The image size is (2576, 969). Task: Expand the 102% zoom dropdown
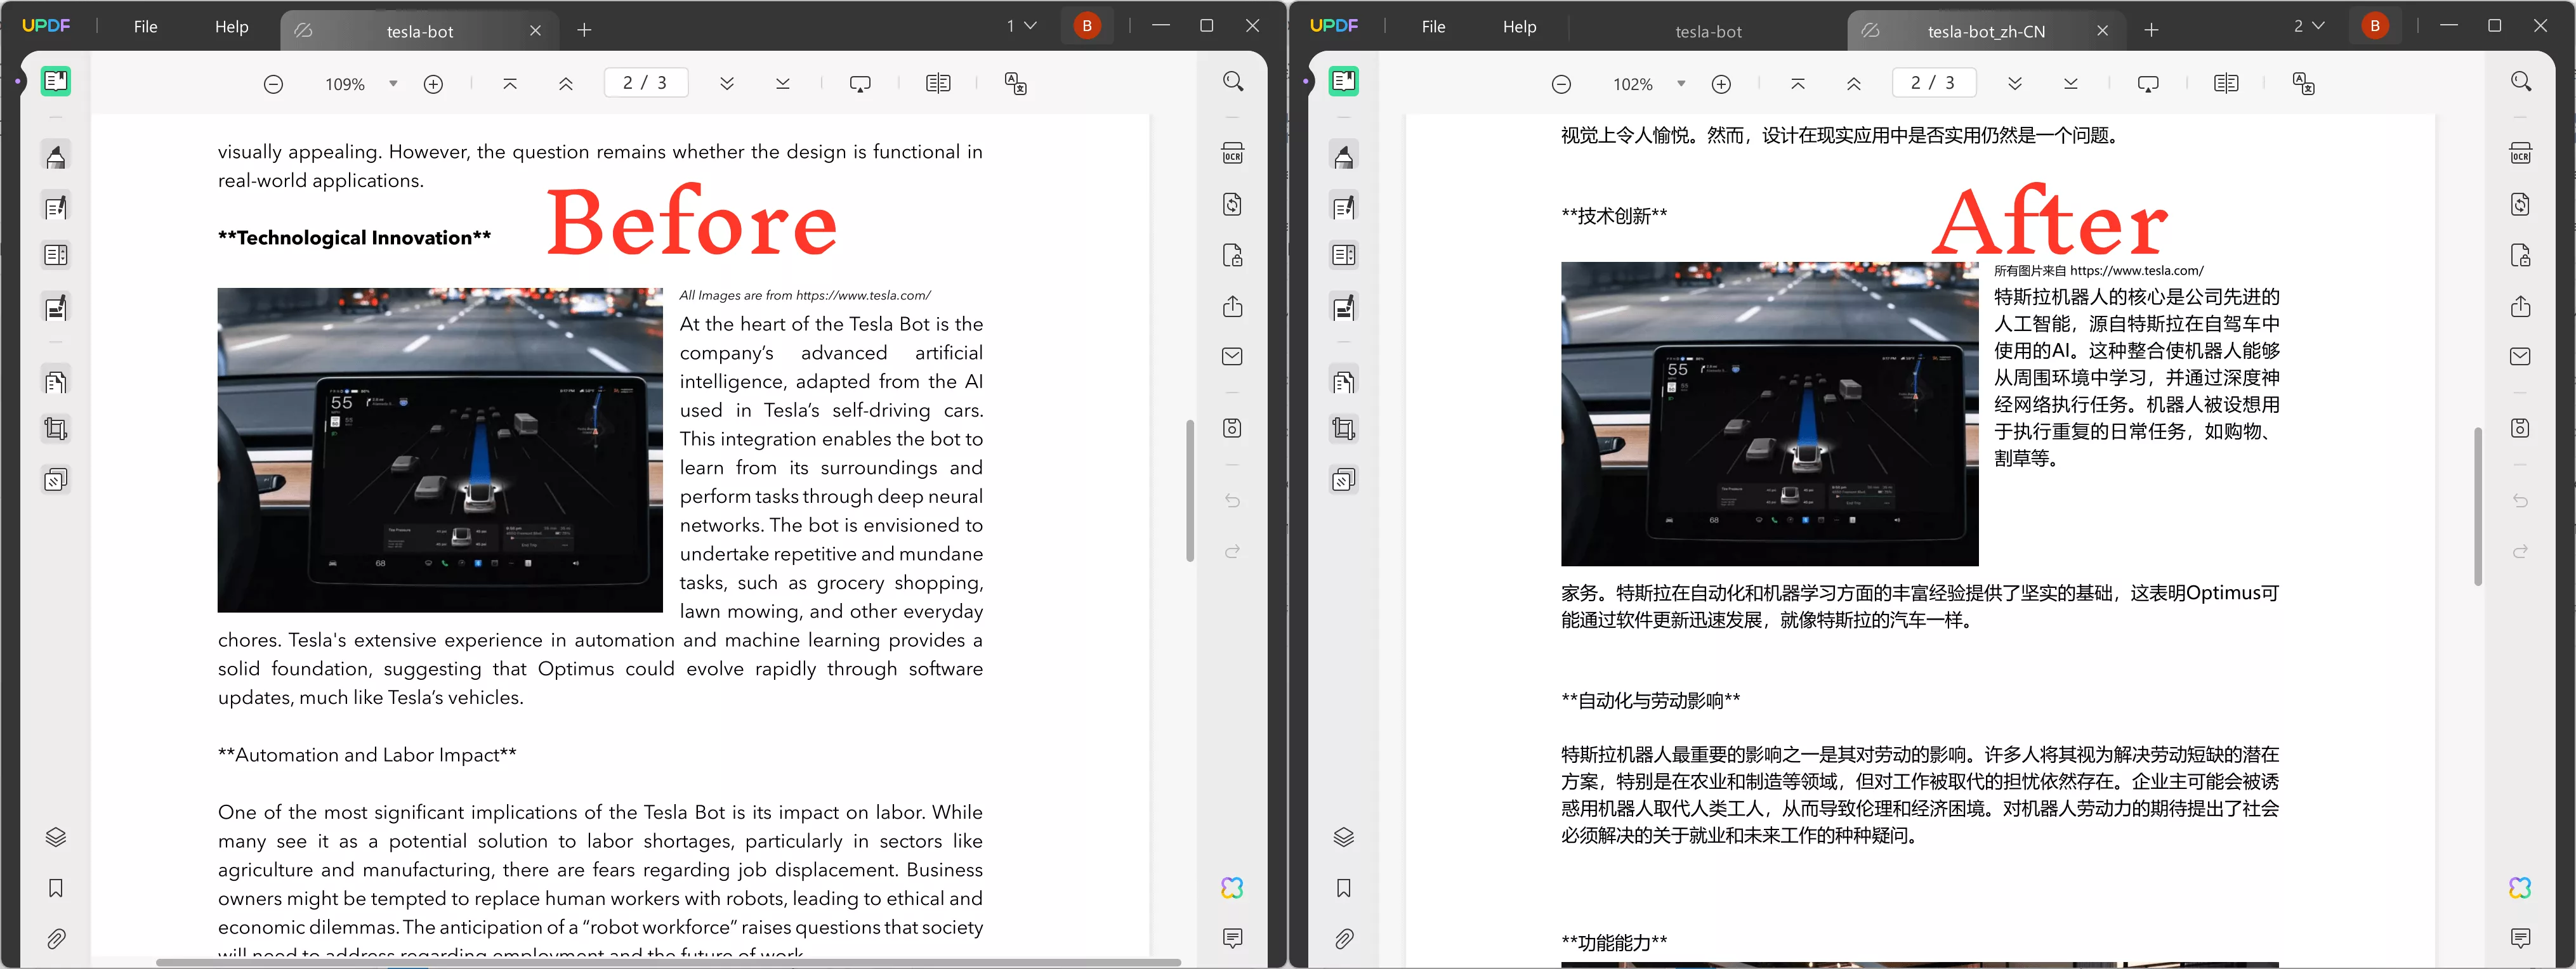1681,84
